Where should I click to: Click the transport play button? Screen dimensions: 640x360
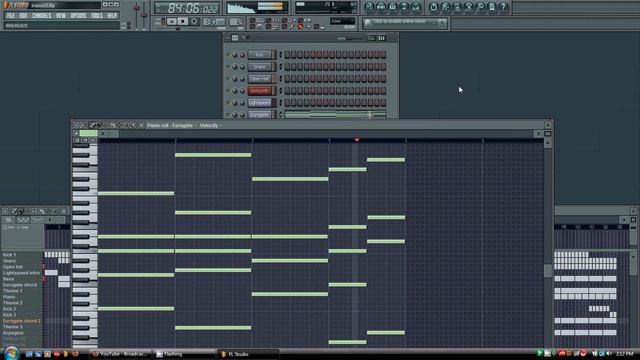[x=172, y=22]
